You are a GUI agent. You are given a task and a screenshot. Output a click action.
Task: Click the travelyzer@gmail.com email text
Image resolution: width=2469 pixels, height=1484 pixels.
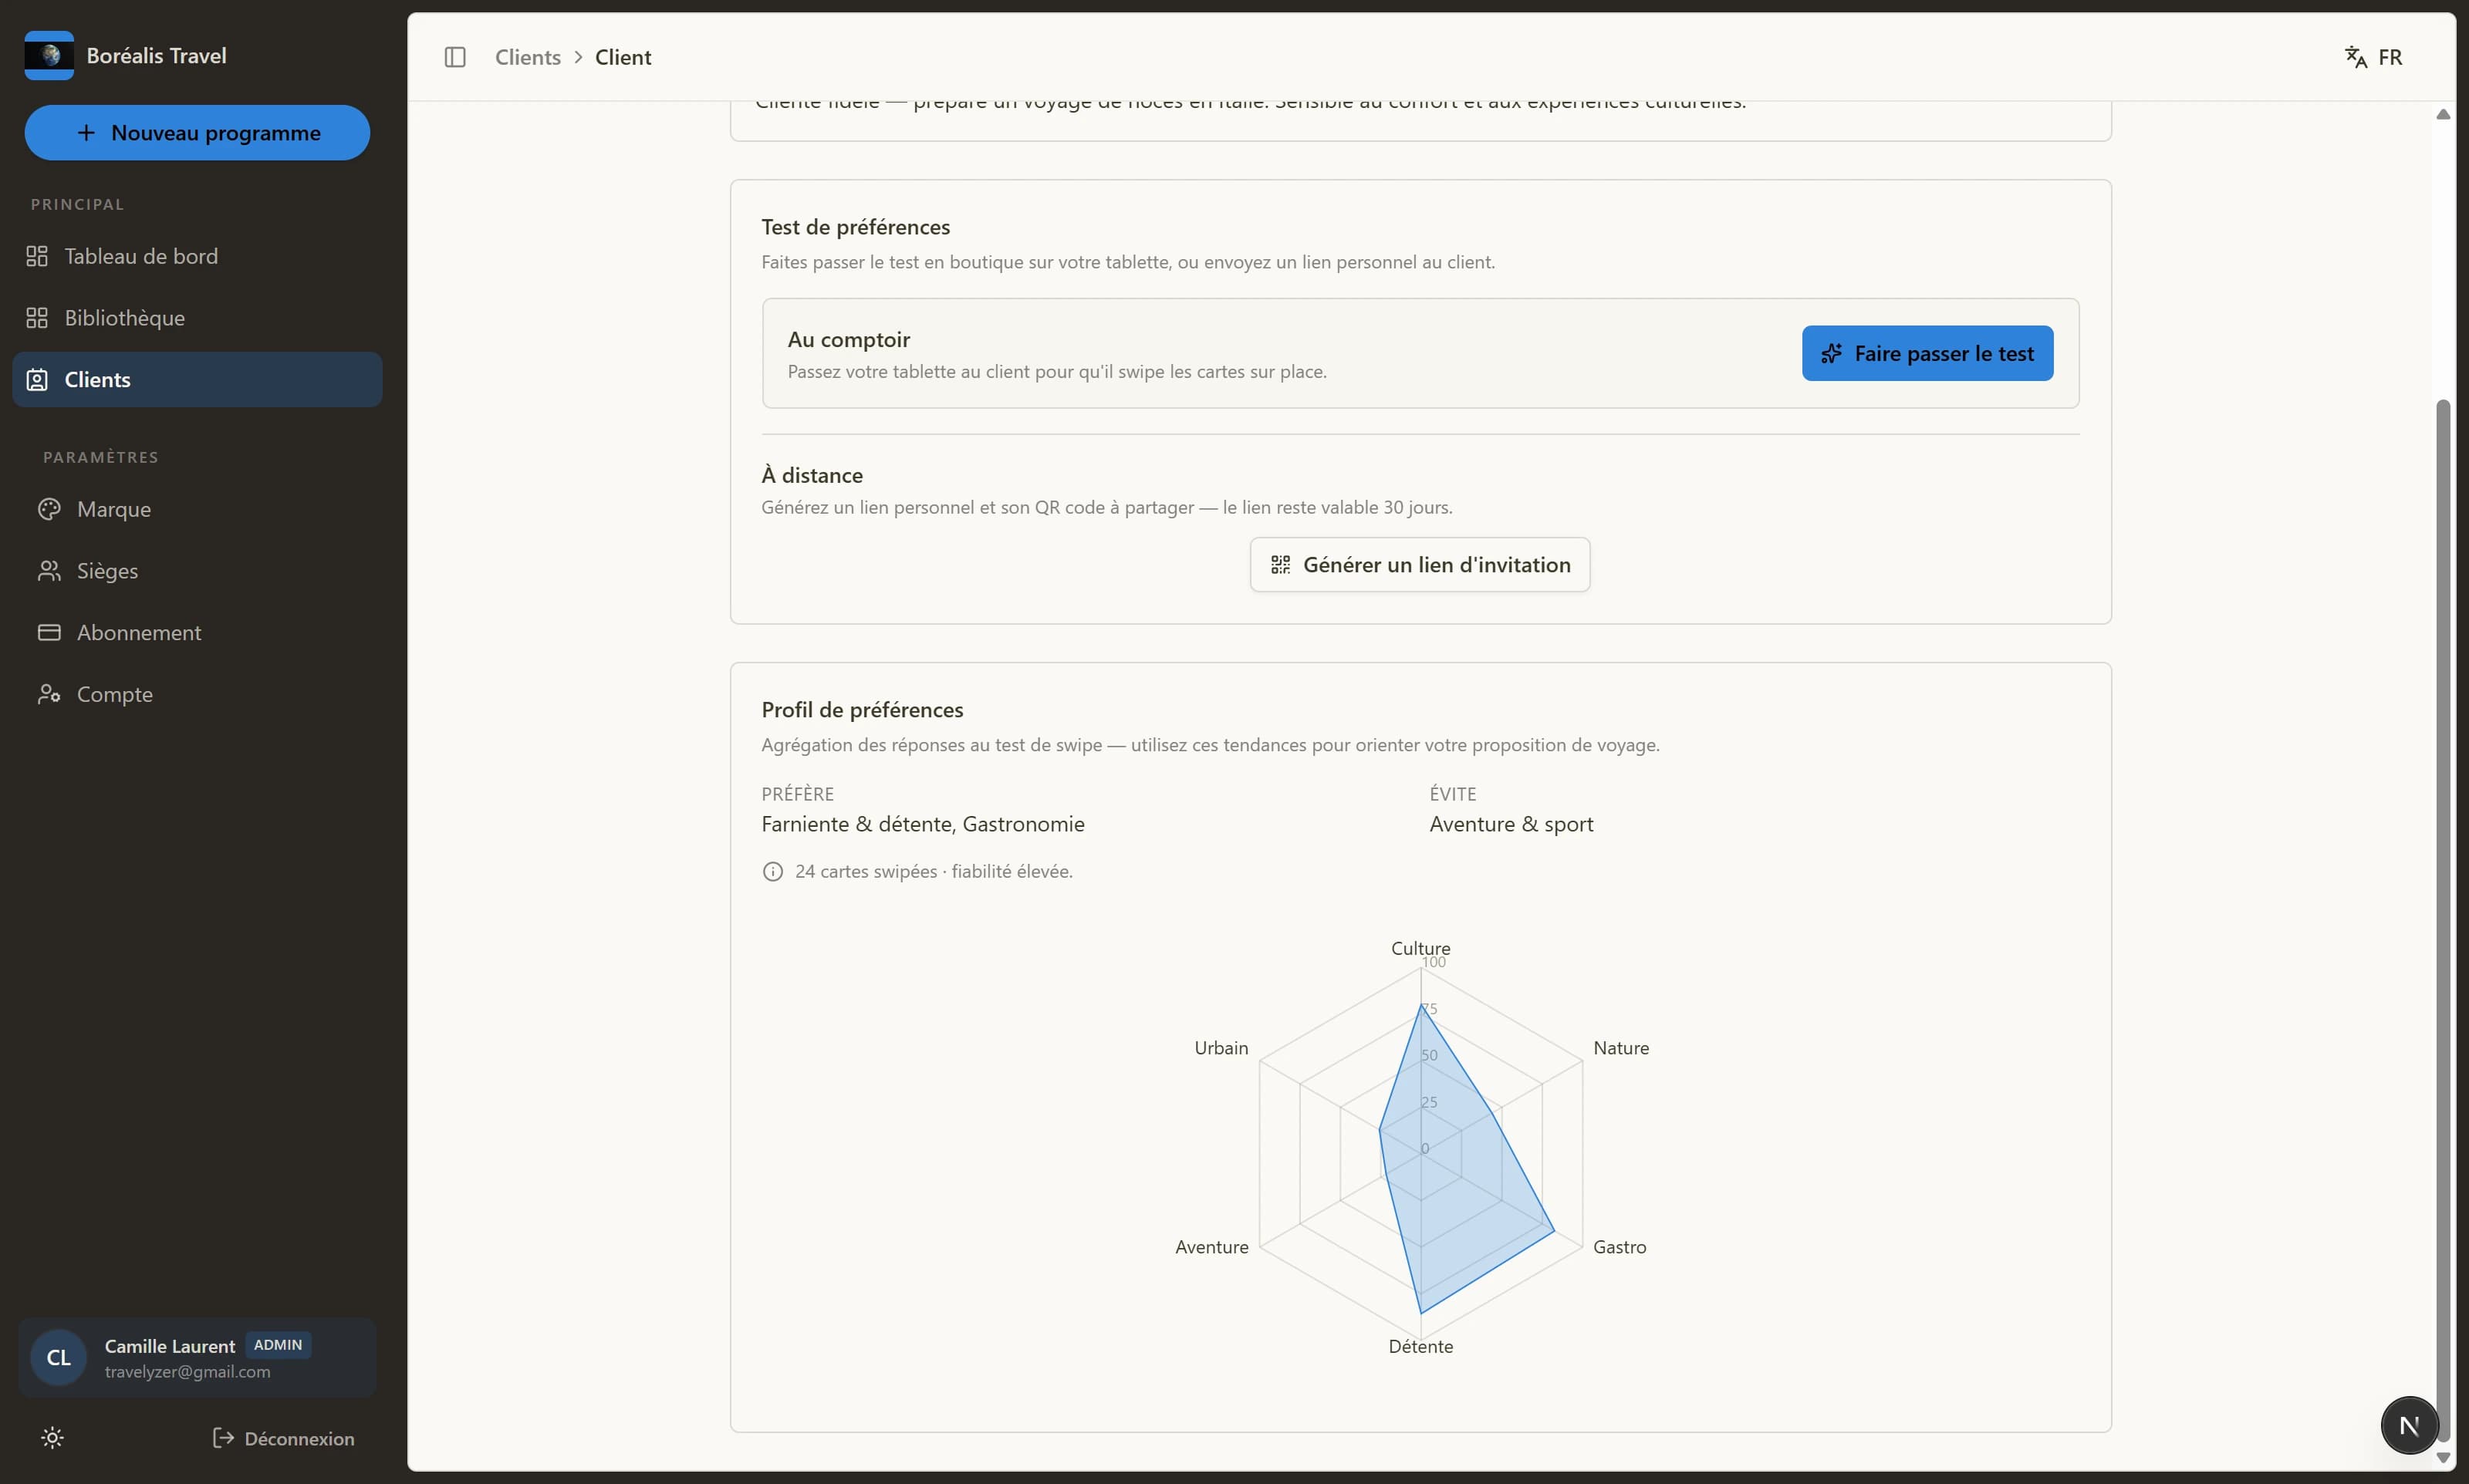187,1372
